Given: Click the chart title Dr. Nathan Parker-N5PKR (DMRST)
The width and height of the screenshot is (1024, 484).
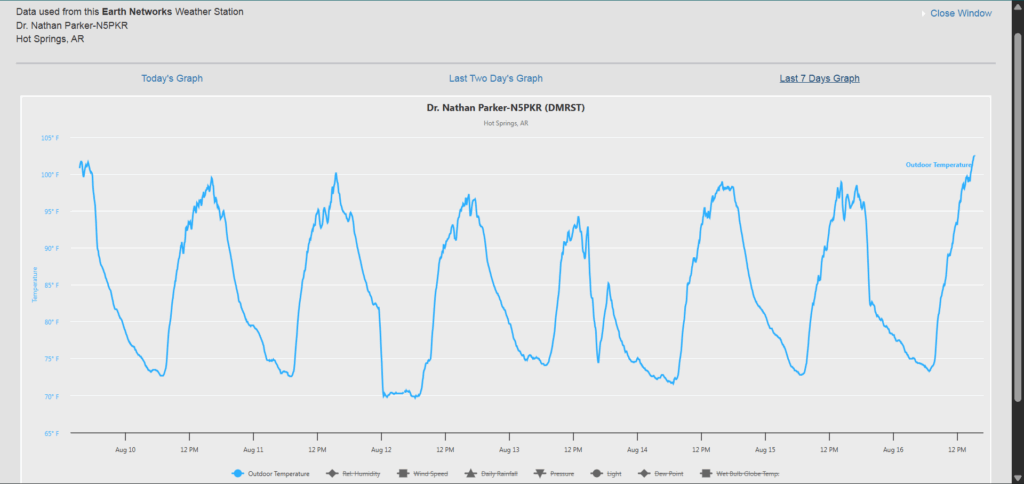Looking at the screenshot, I should pyautogui.click(x=505, y=108).
